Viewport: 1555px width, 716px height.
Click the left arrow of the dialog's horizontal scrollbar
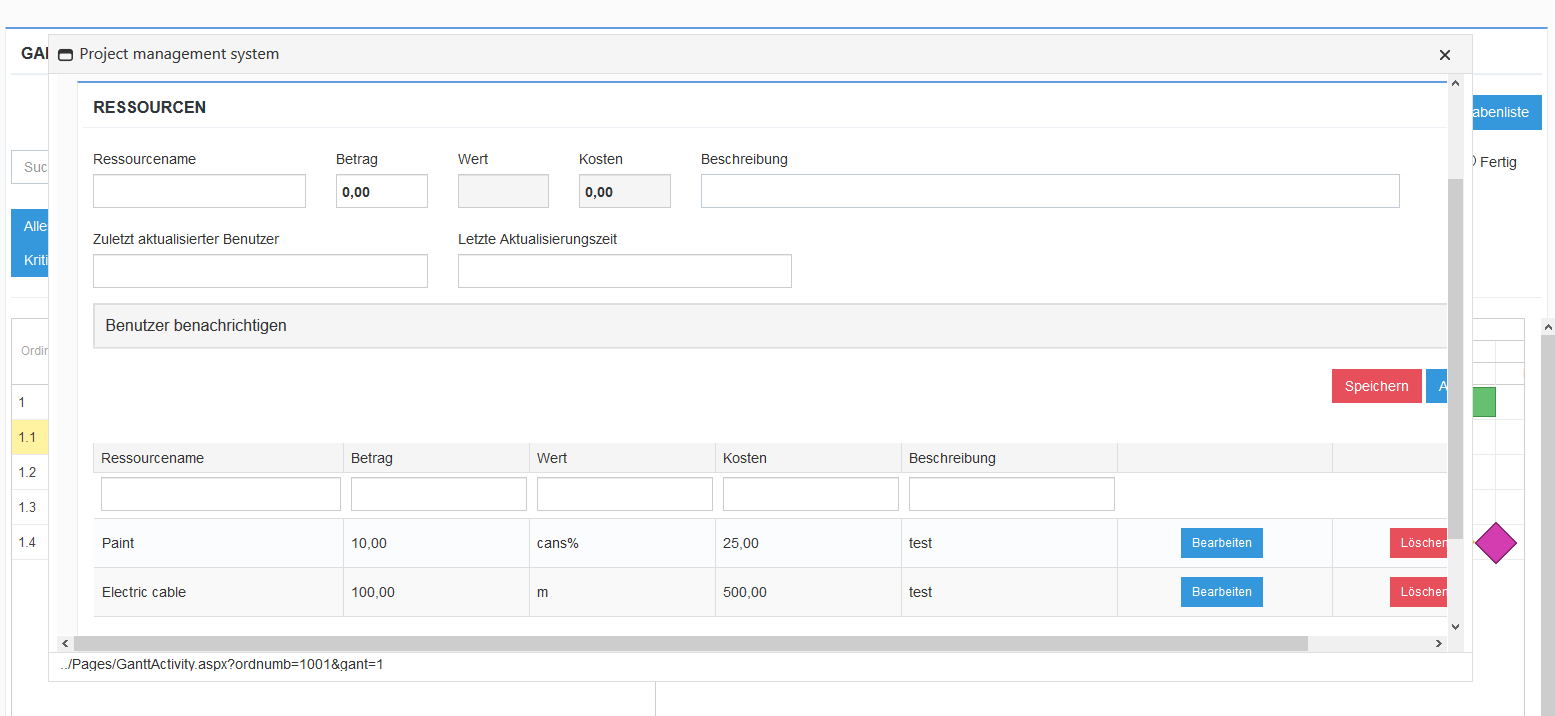66,643
